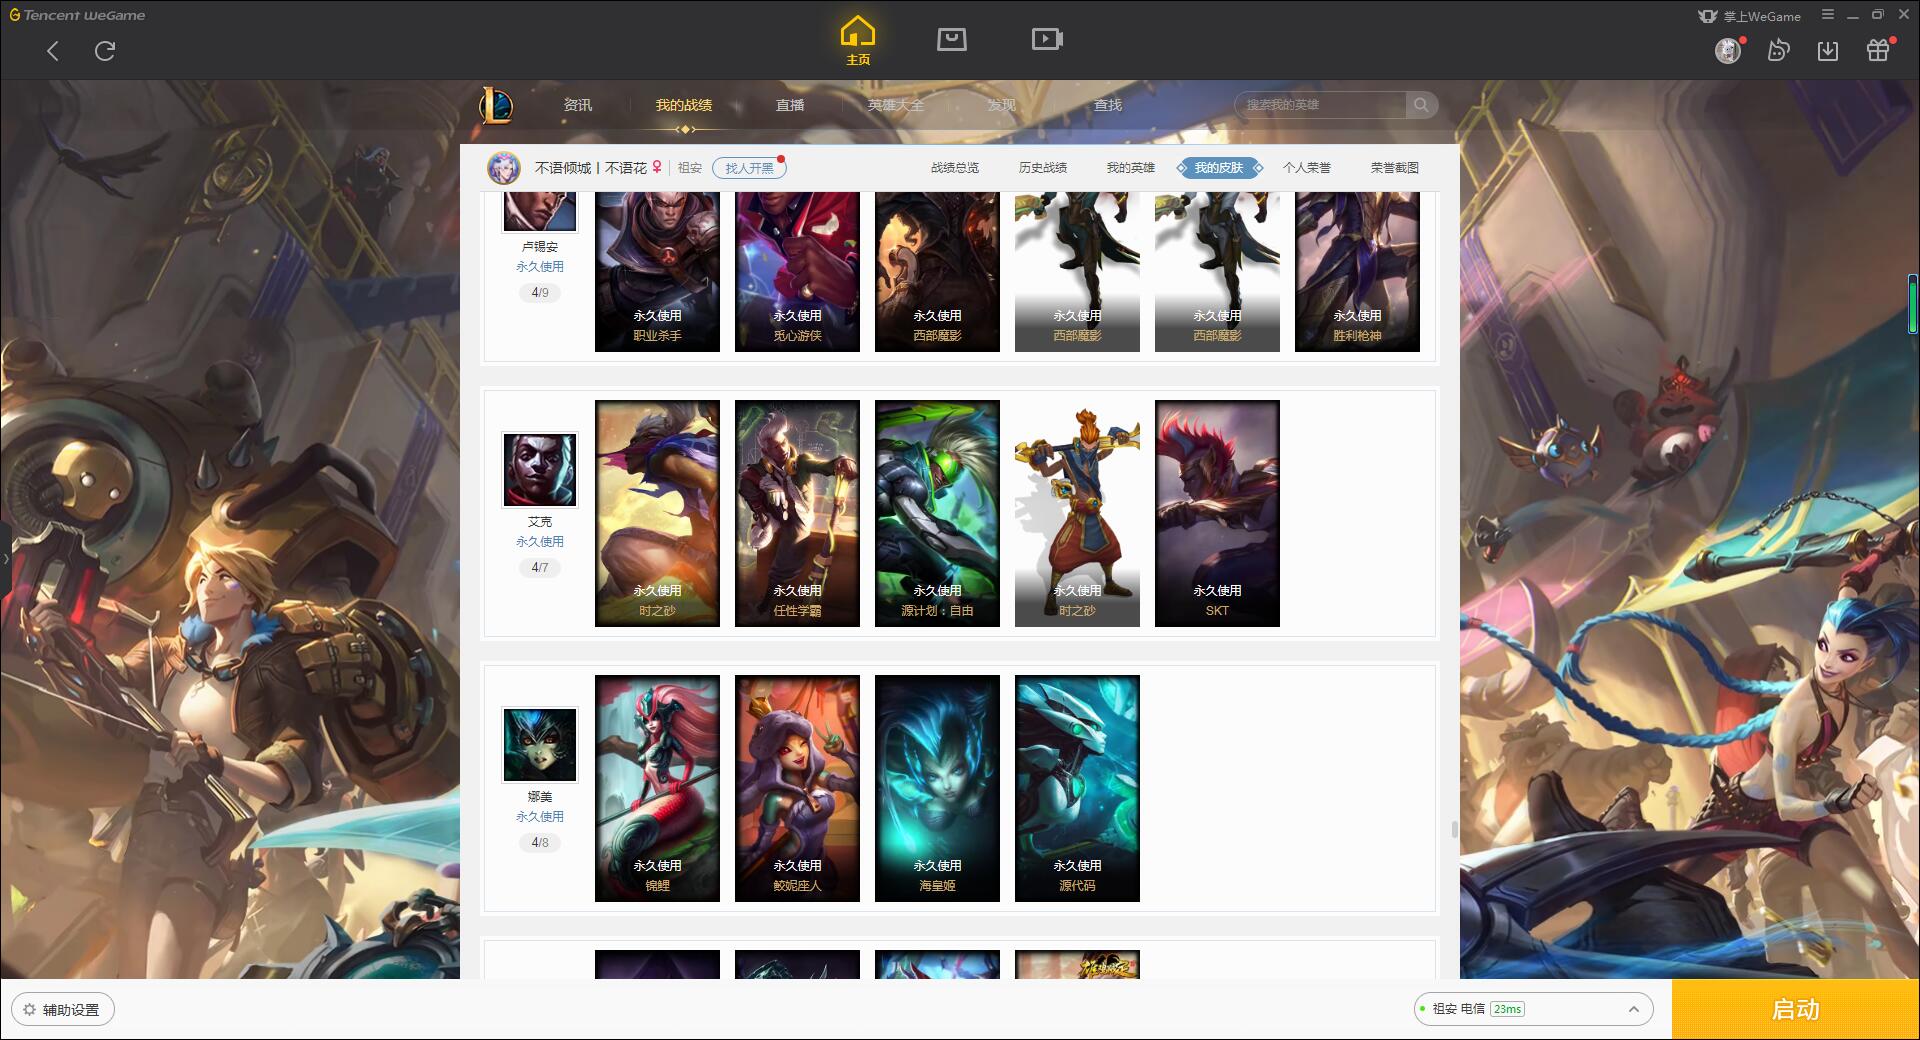Click 娜美 skin count 4/8
Image resolution: width=1920 pixels, height=1040 pixels.
coord(540,843)
